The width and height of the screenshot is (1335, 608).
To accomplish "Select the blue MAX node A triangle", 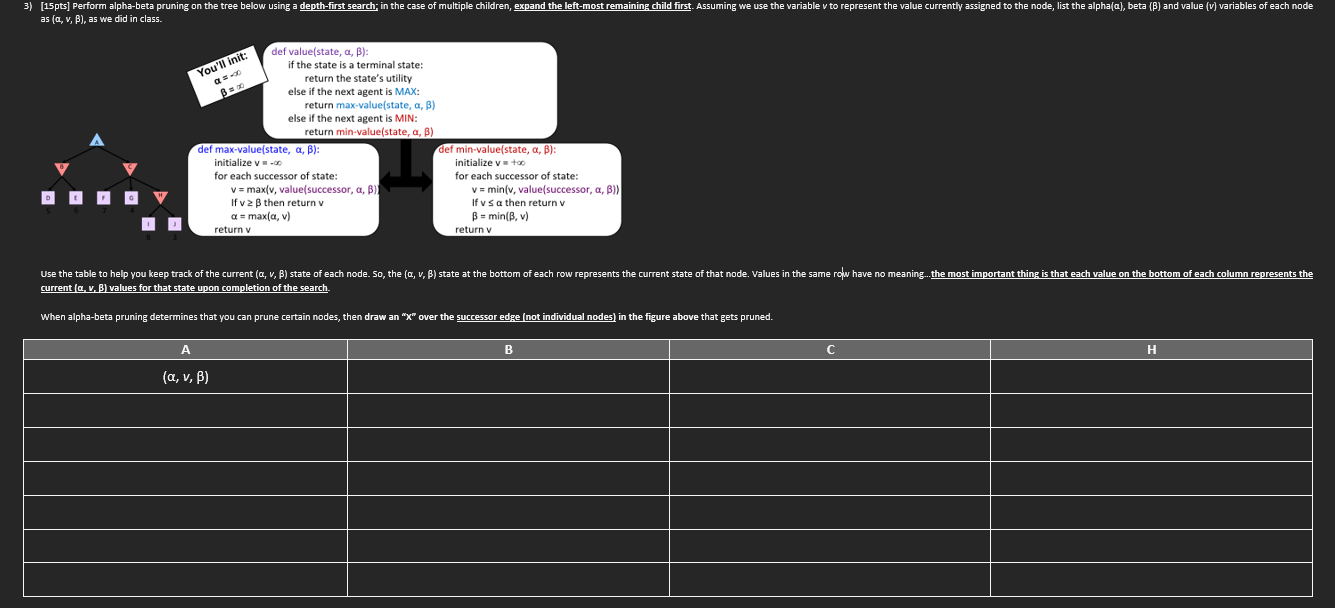I will pyautogui.click(x=97, y=140).
